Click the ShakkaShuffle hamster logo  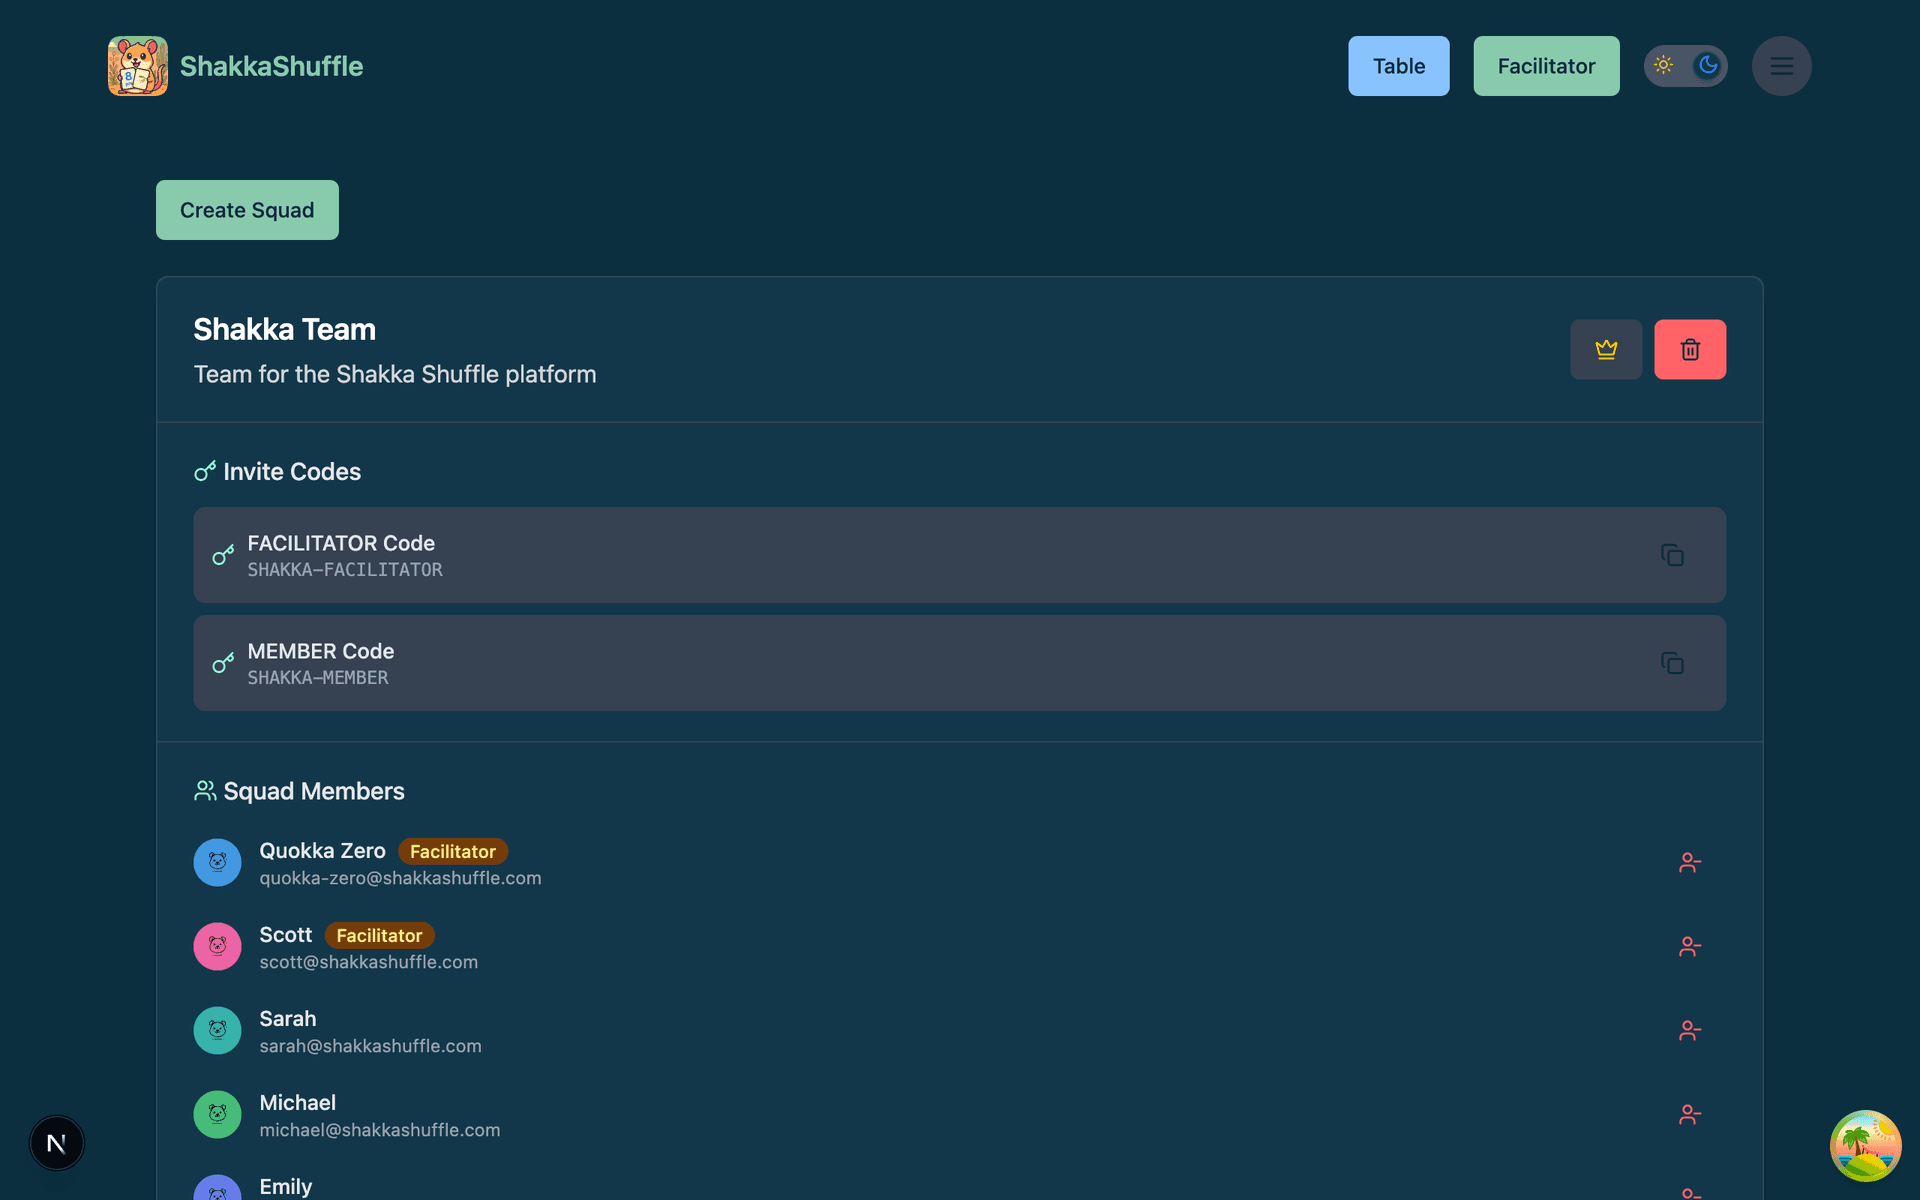[137, 65]
